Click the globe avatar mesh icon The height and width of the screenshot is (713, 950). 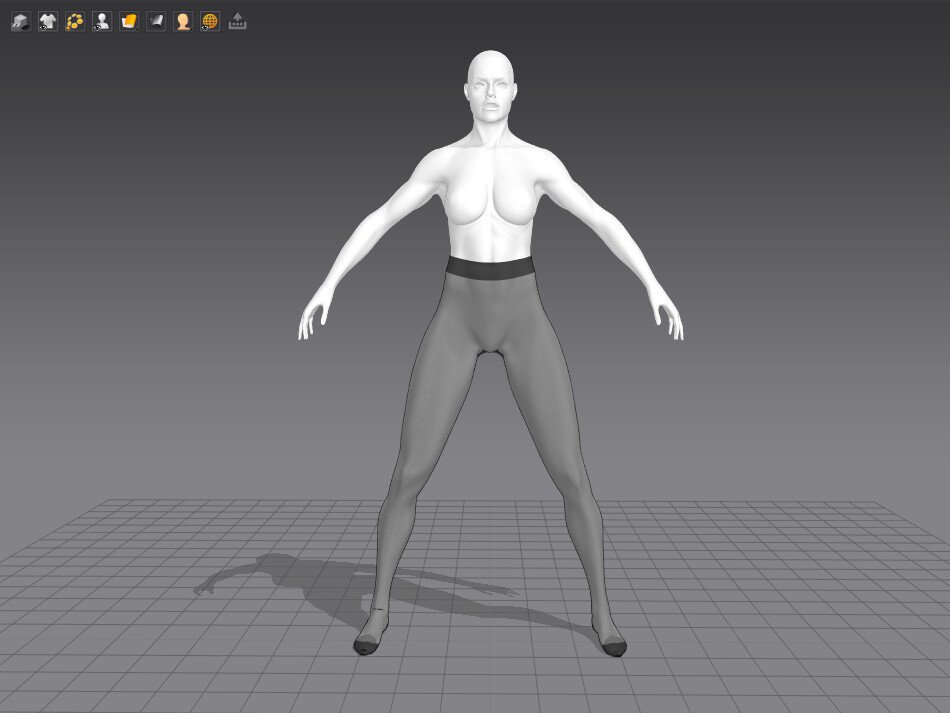[209, 20]
